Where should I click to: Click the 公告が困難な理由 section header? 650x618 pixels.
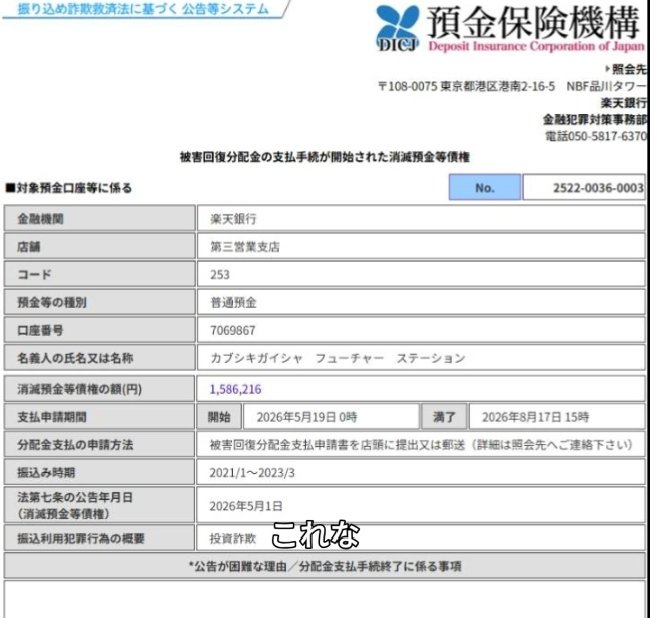[x=325, y=566]
